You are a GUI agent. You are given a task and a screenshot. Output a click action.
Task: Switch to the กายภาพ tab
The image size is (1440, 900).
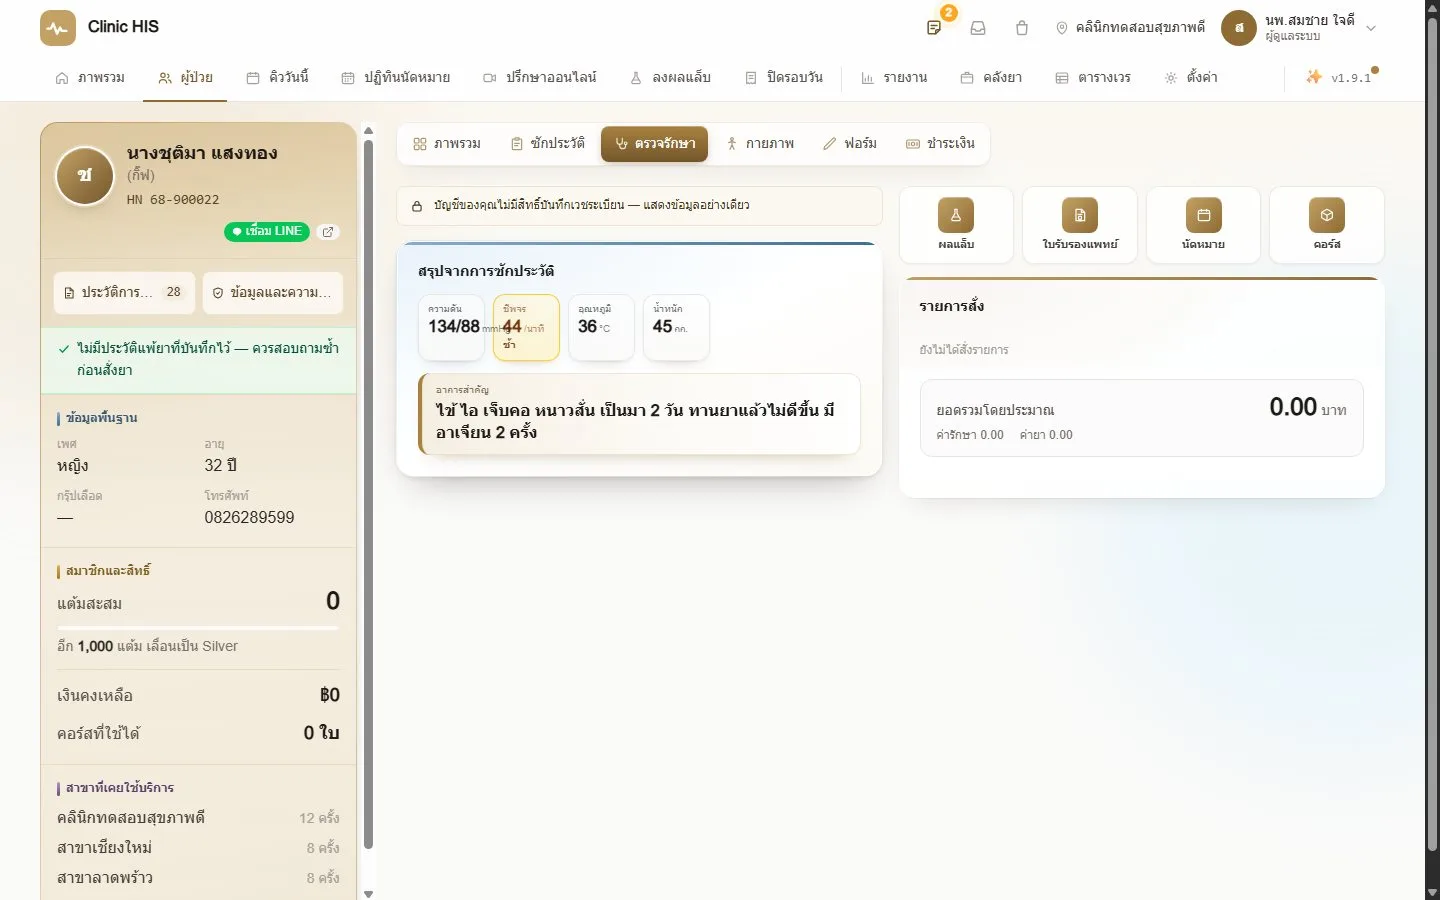click(761, 144)
